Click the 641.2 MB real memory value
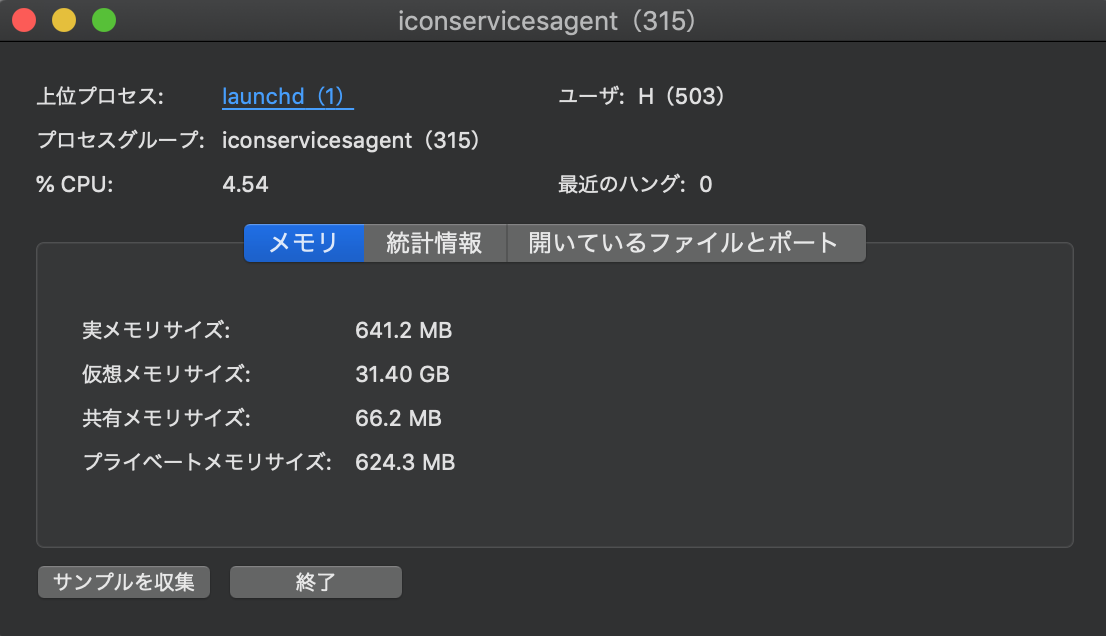The image size is (1106, 636). pos(403,330)
